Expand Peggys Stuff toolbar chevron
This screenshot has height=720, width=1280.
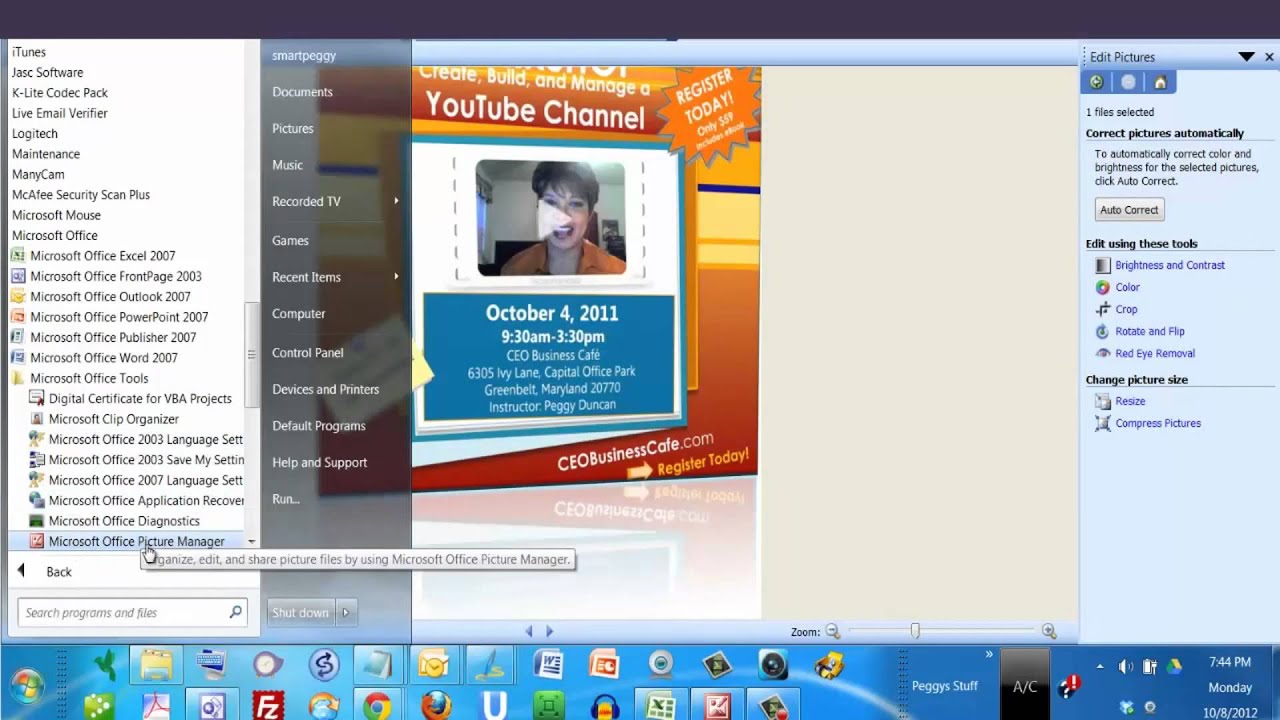[x=989, y=655]
